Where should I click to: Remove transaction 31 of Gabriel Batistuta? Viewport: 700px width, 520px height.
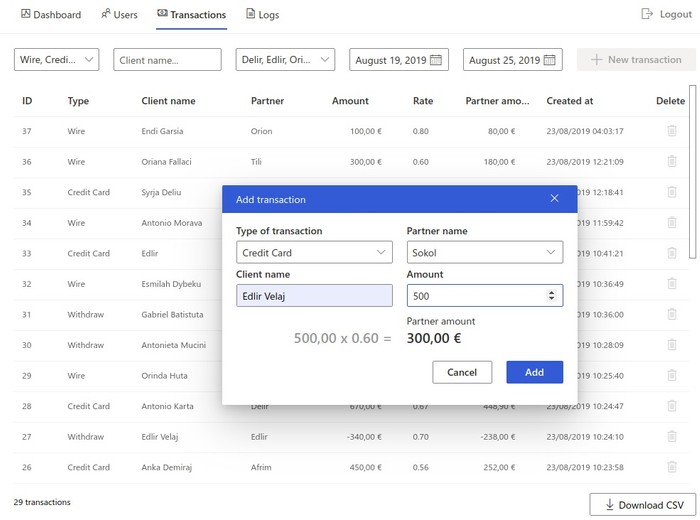coord(672,315)
